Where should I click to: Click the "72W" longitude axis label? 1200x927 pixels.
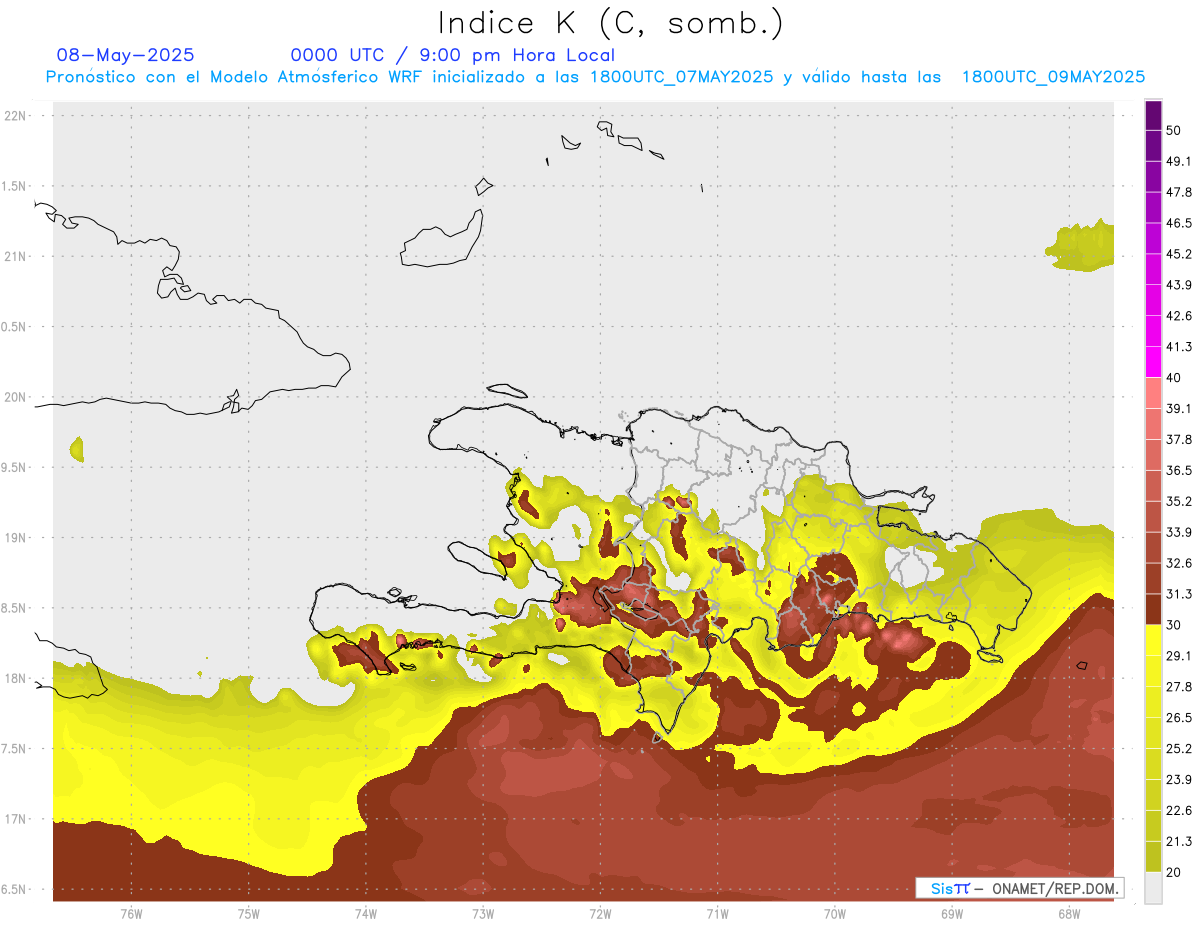(600, 914)
